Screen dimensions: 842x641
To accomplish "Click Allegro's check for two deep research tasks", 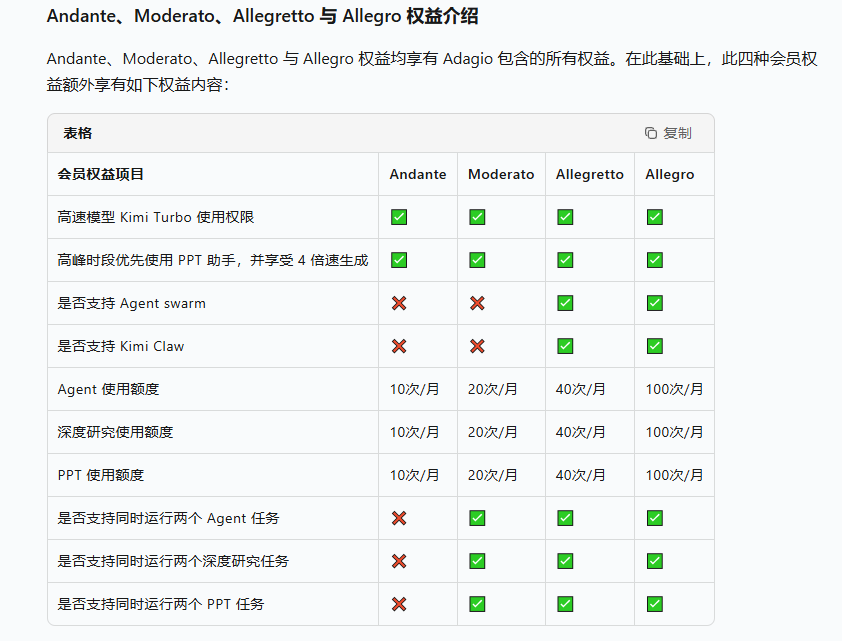I will tap(655, 561).
